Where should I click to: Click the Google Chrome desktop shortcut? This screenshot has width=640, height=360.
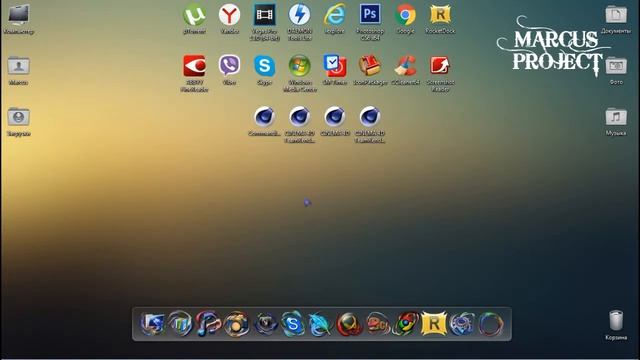pyautogui.click(x=405, y=16)
